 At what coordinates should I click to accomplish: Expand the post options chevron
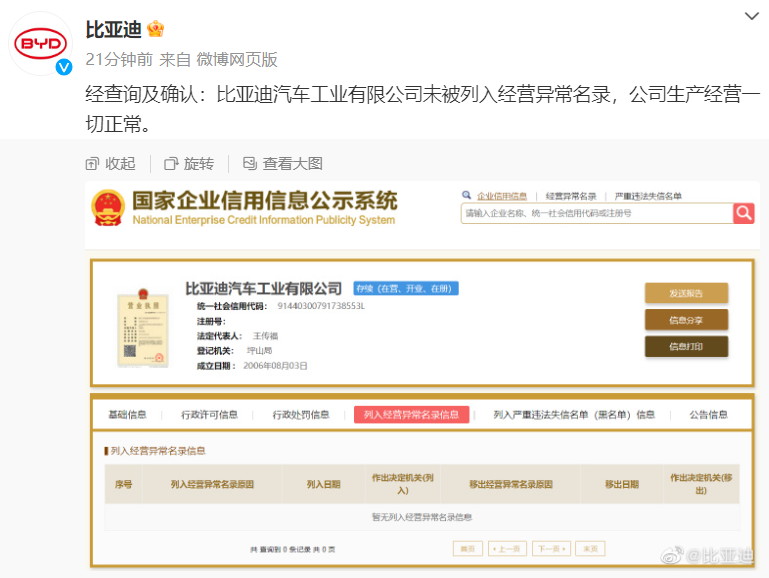click(x=752, y=17)
